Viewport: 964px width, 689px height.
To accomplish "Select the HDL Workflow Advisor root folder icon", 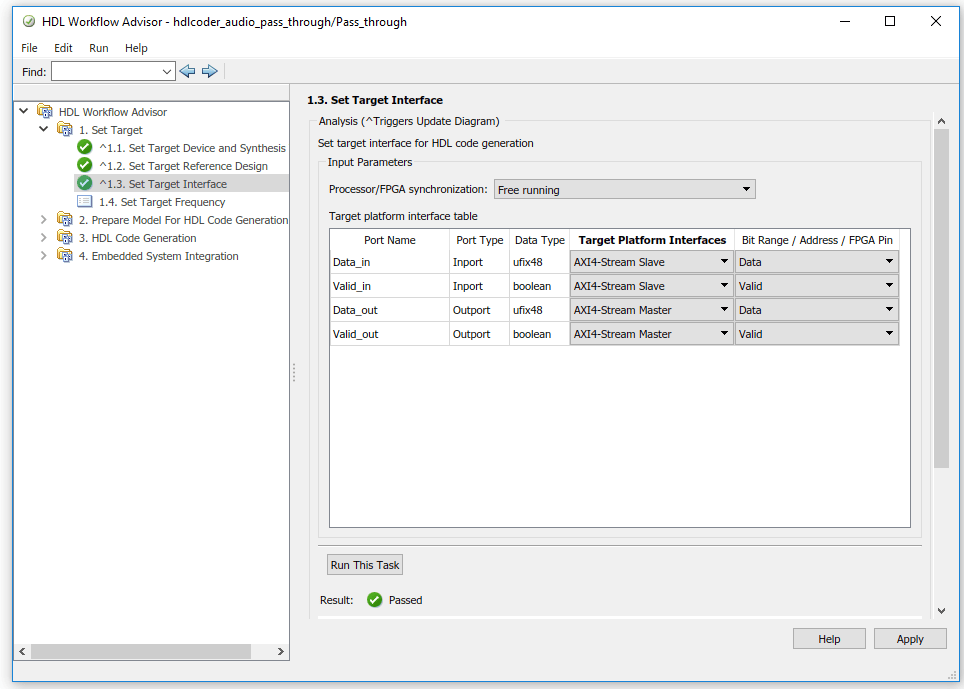I will click(44, 111).
